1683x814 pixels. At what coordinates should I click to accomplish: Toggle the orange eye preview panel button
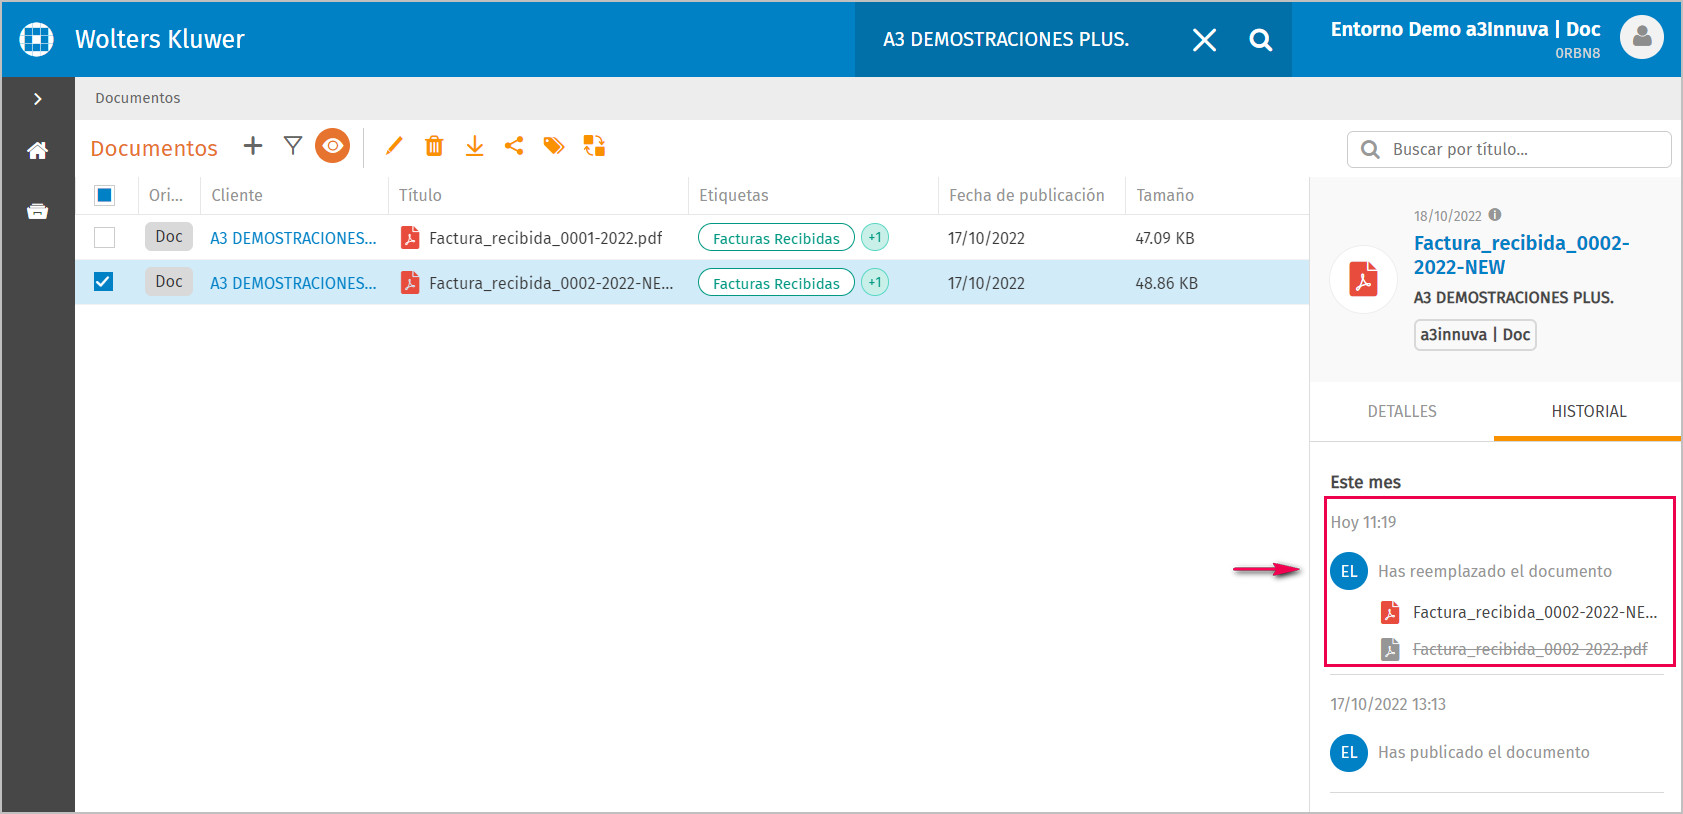(332, 146)
